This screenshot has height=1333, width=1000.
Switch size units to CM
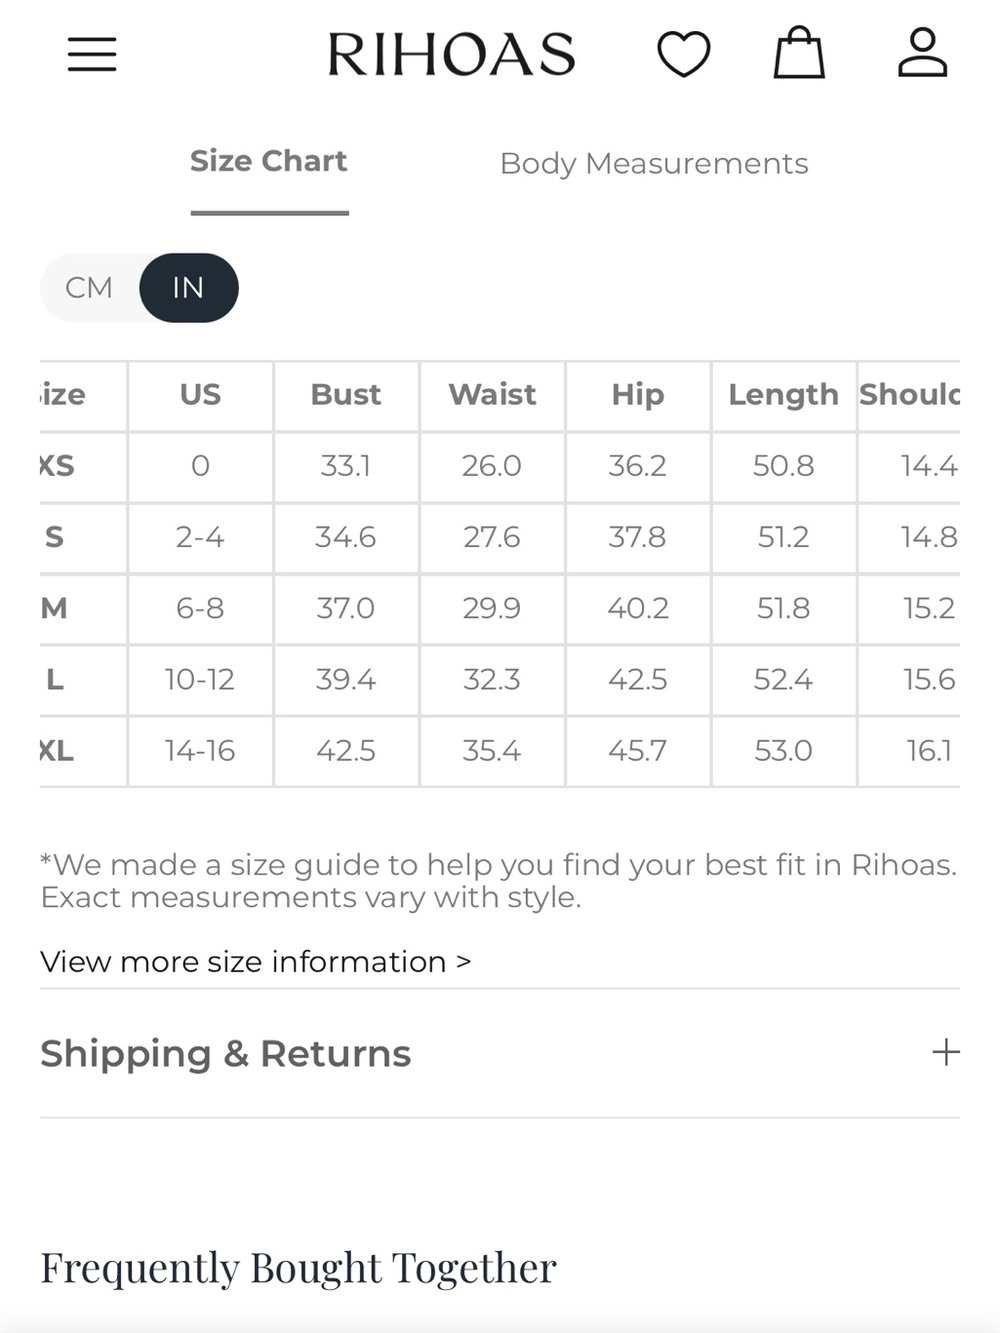pos(89,288)
